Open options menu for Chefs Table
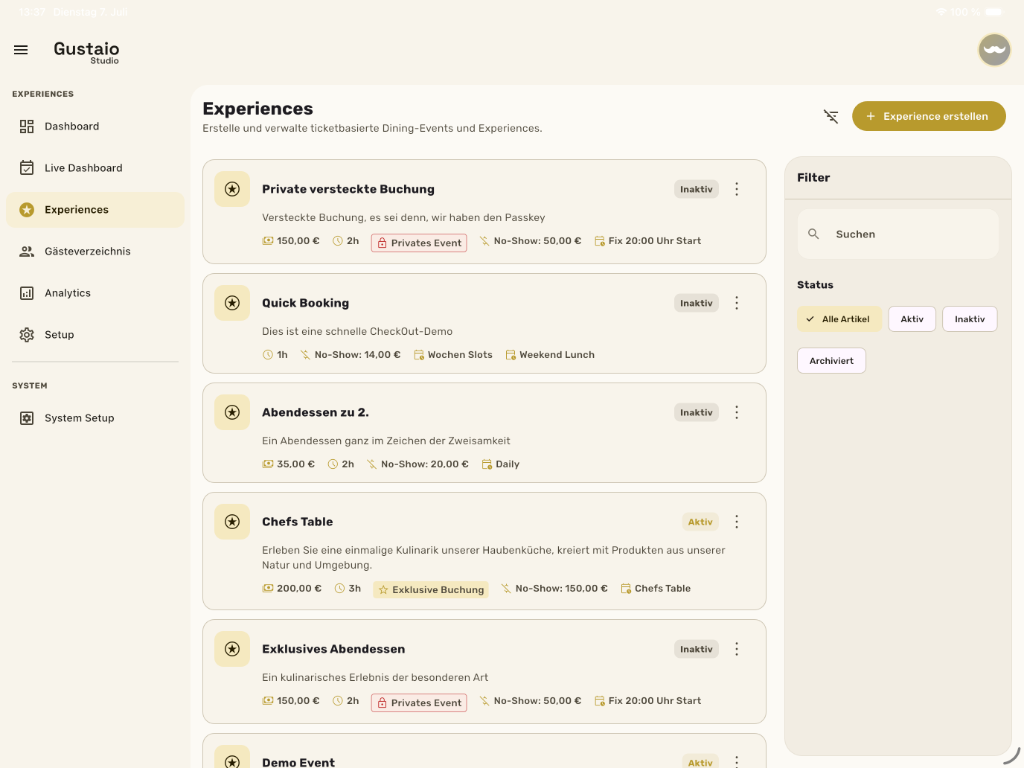Screen dimensions: 1024x768 [x=737, y=522]
